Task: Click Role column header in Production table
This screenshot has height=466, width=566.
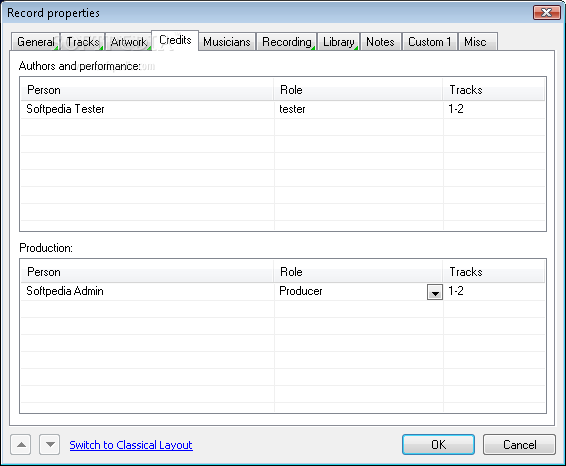Action: (358, 272)
